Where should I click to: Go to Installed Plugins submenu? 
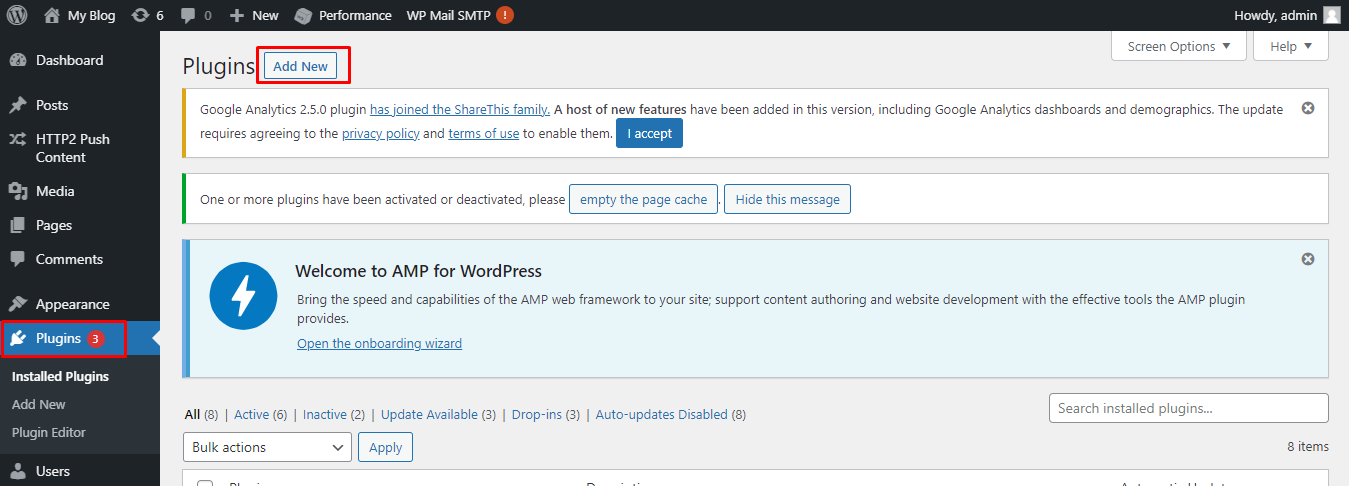pyautogui.click(x=60, y=377)
